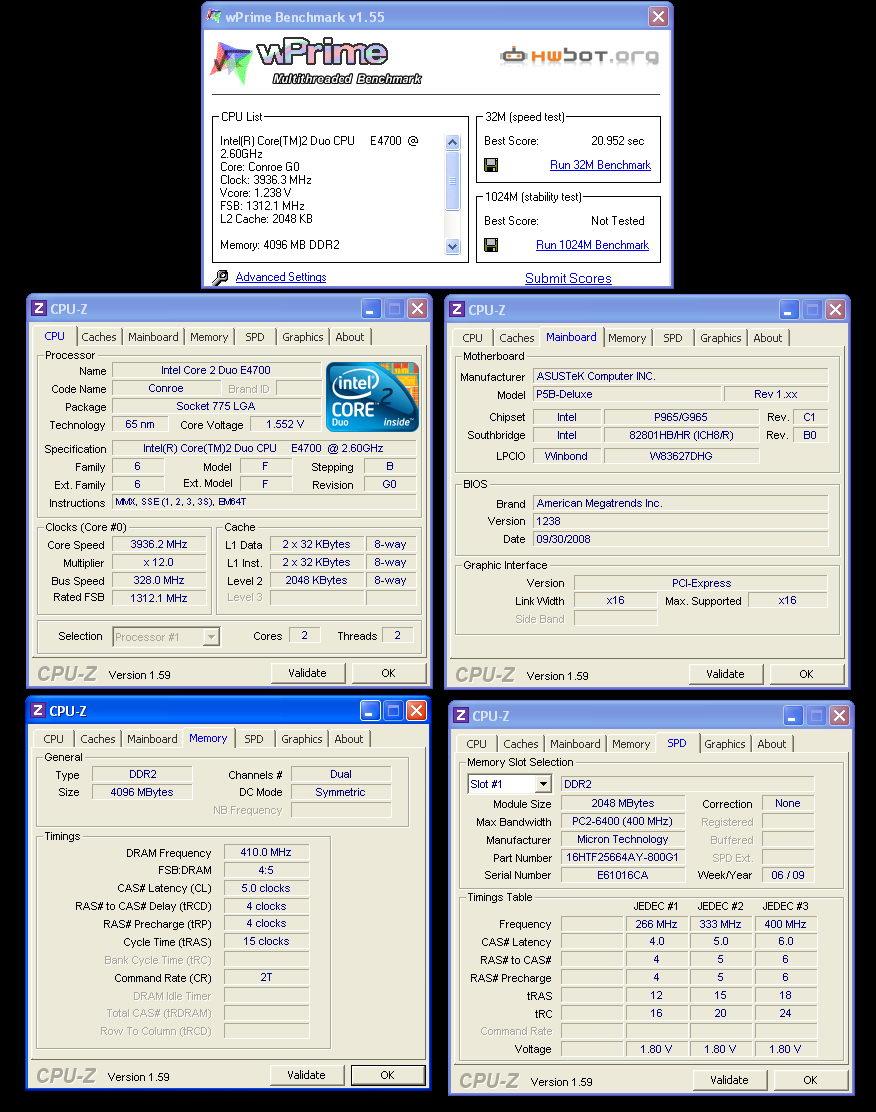Click the Command Rate 2T value
876x1112 pixels.
266,977
